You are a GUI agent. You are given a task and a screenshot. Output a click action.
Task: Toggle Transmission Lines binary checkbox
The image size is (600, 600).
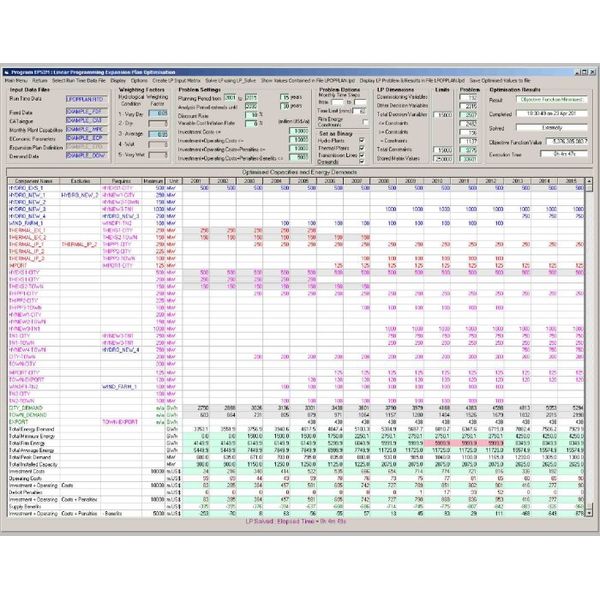pyautogui.click(x=362, y=155)
